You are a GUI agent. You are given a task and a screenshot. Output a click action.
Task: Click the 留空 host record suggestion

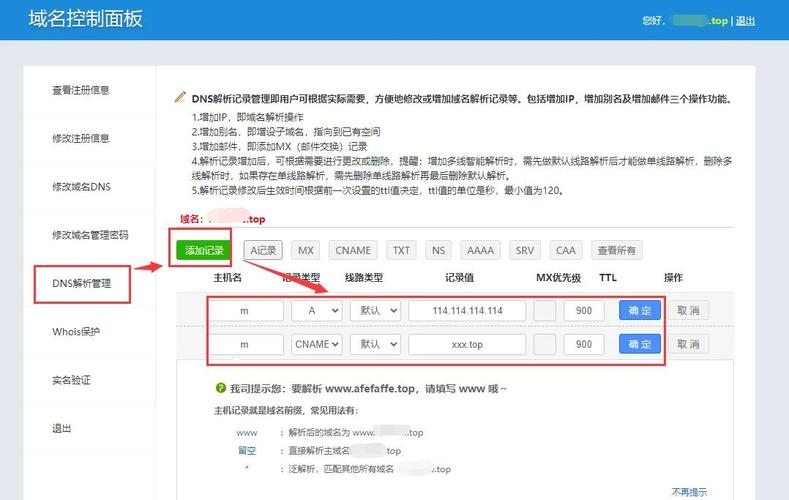246,451
